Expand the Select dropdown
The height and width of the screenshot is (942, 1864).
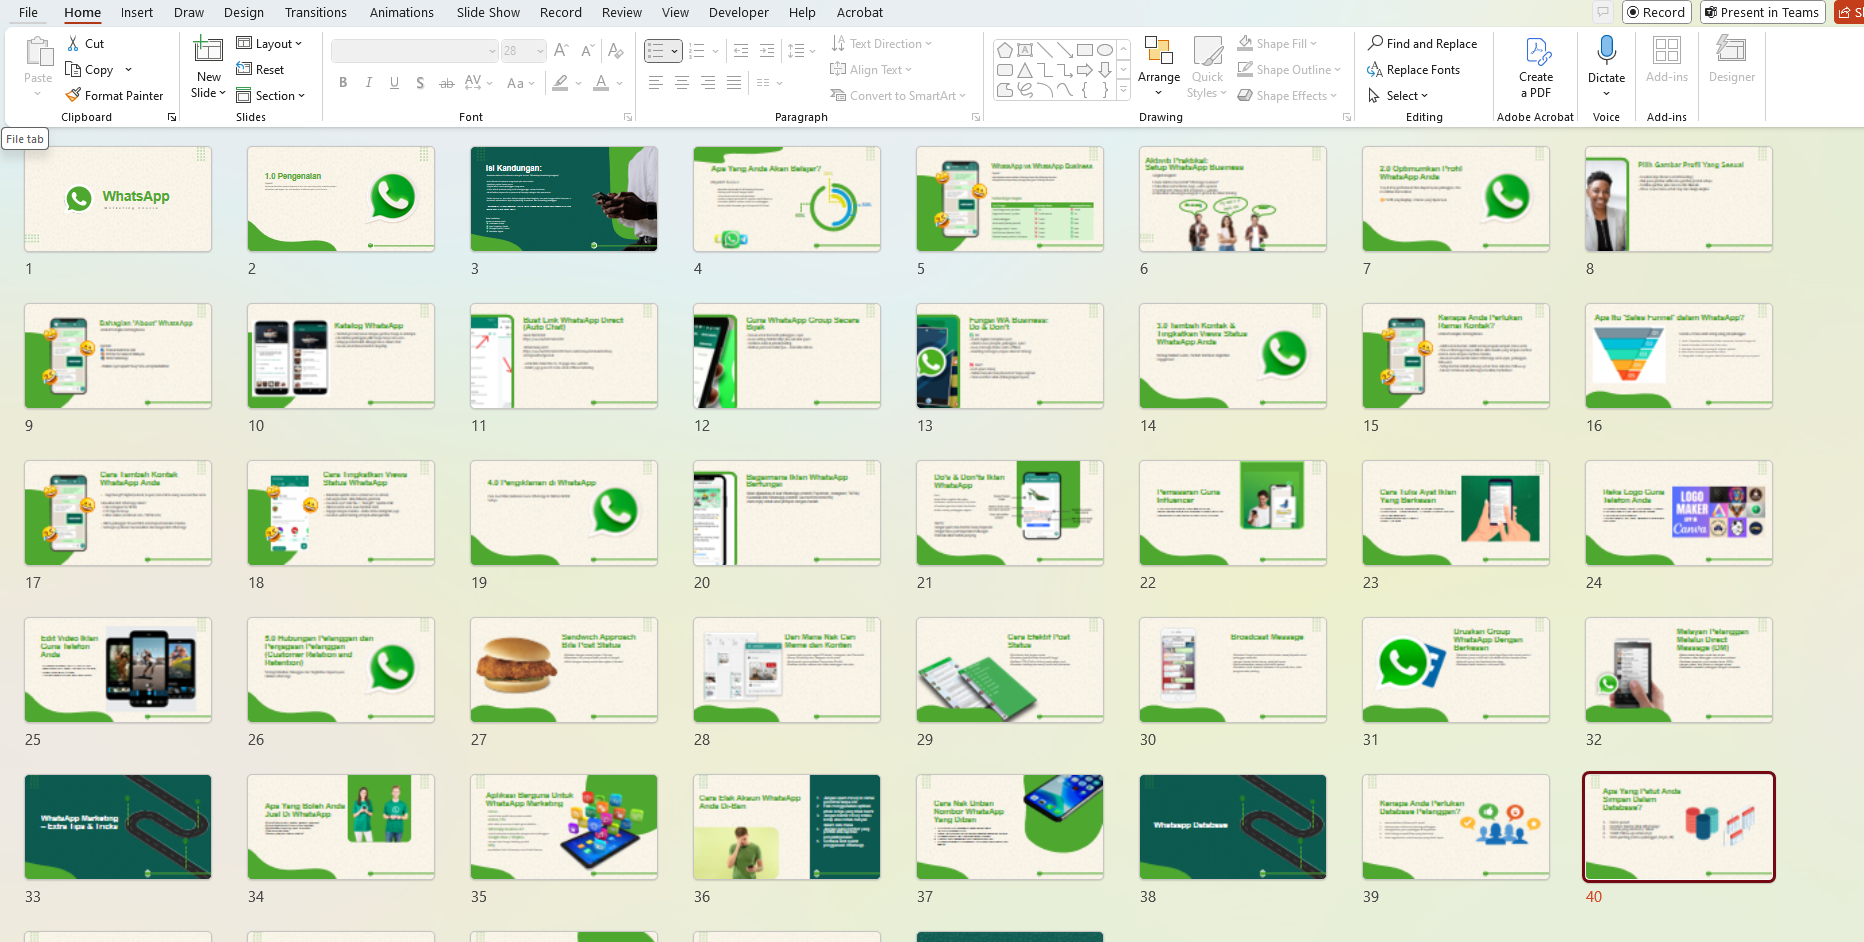[x=1398, y=96]
